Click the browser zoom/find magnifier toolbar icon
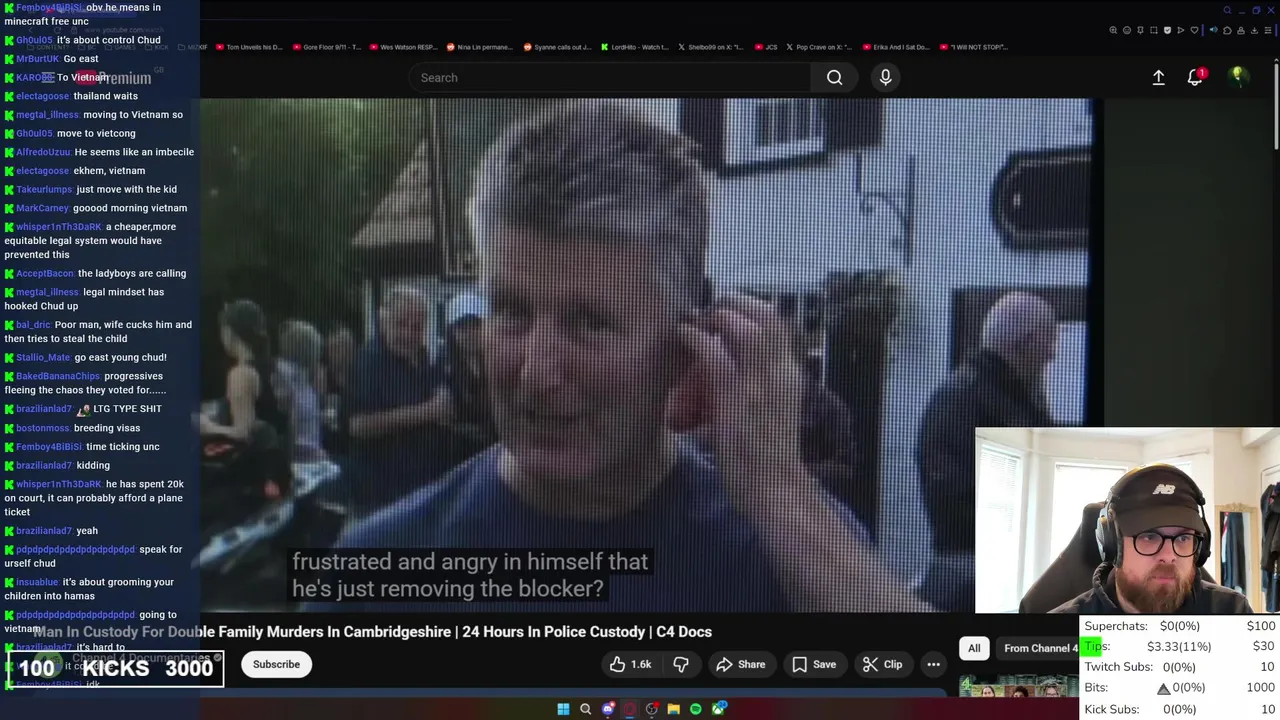This screenshot has height=720, width=1280. [1113, 30]
